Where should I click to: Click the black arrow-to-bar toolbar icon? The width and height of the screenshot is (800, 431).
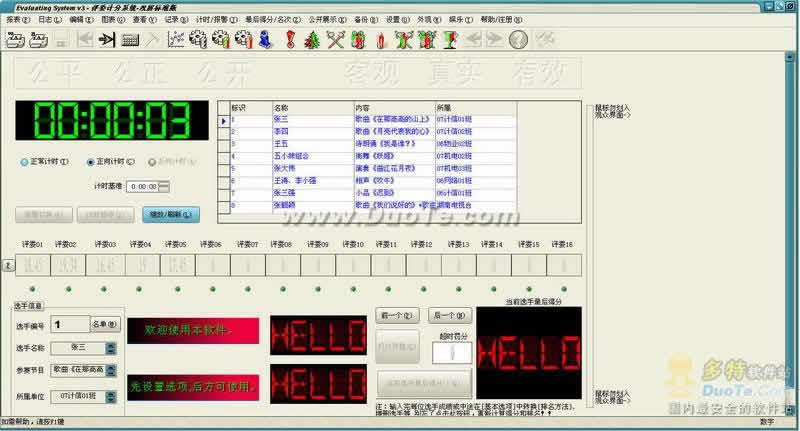[107, 40]
